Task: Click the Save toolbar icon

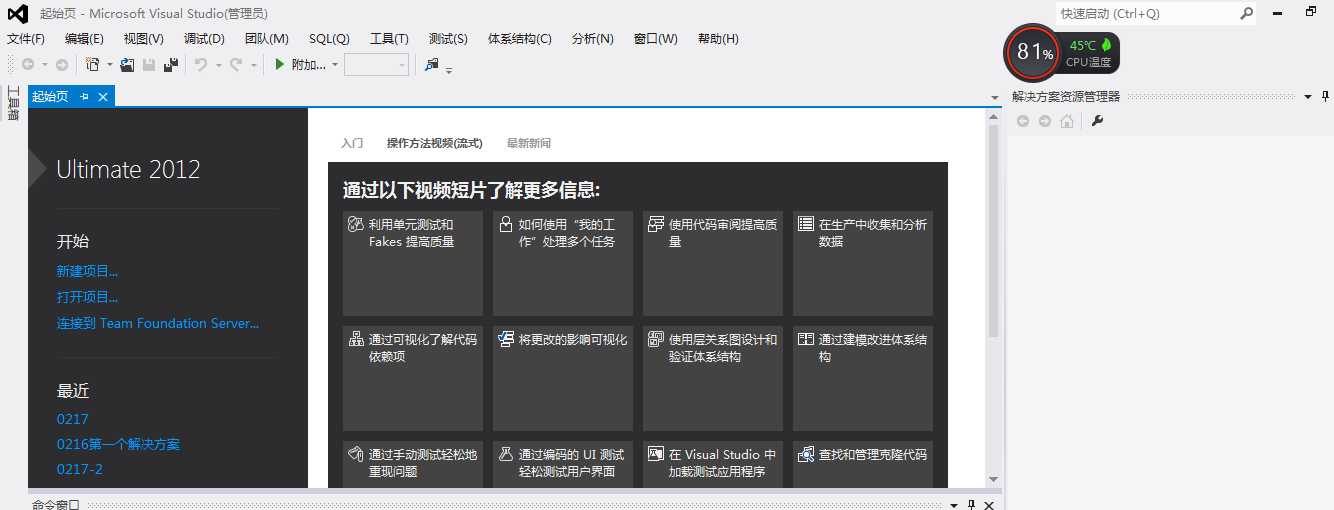Action: tap(149, 65)
